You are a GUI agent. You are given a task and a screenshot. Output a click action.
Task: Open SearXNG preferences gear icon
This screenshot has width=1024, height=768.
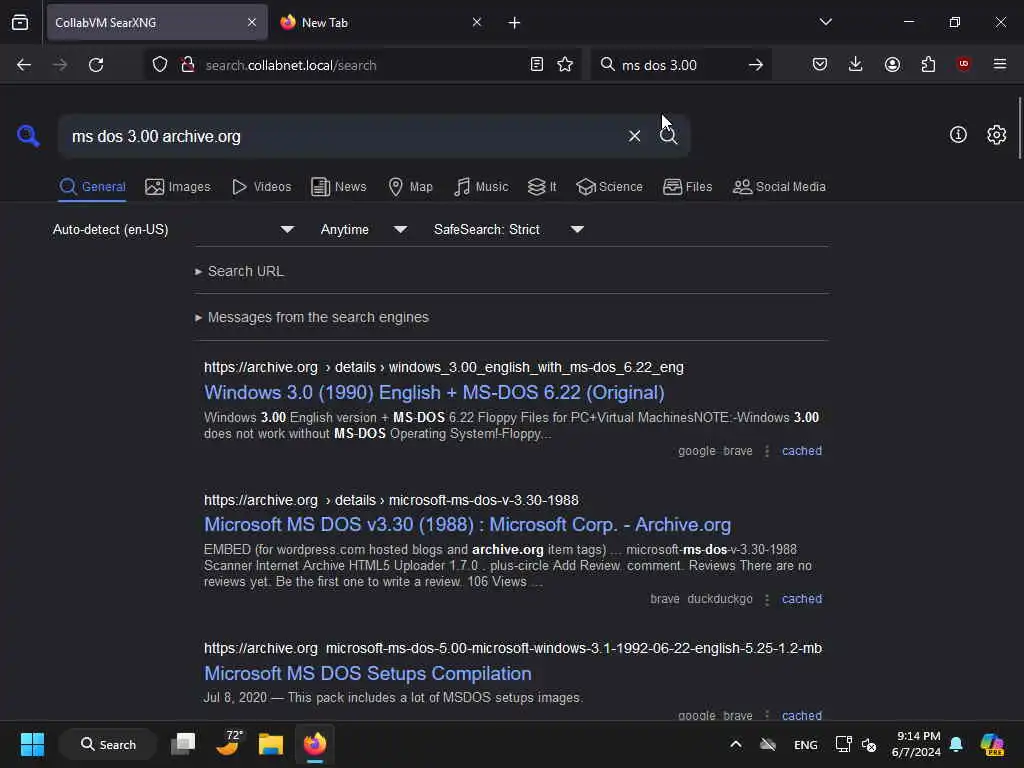997,135
